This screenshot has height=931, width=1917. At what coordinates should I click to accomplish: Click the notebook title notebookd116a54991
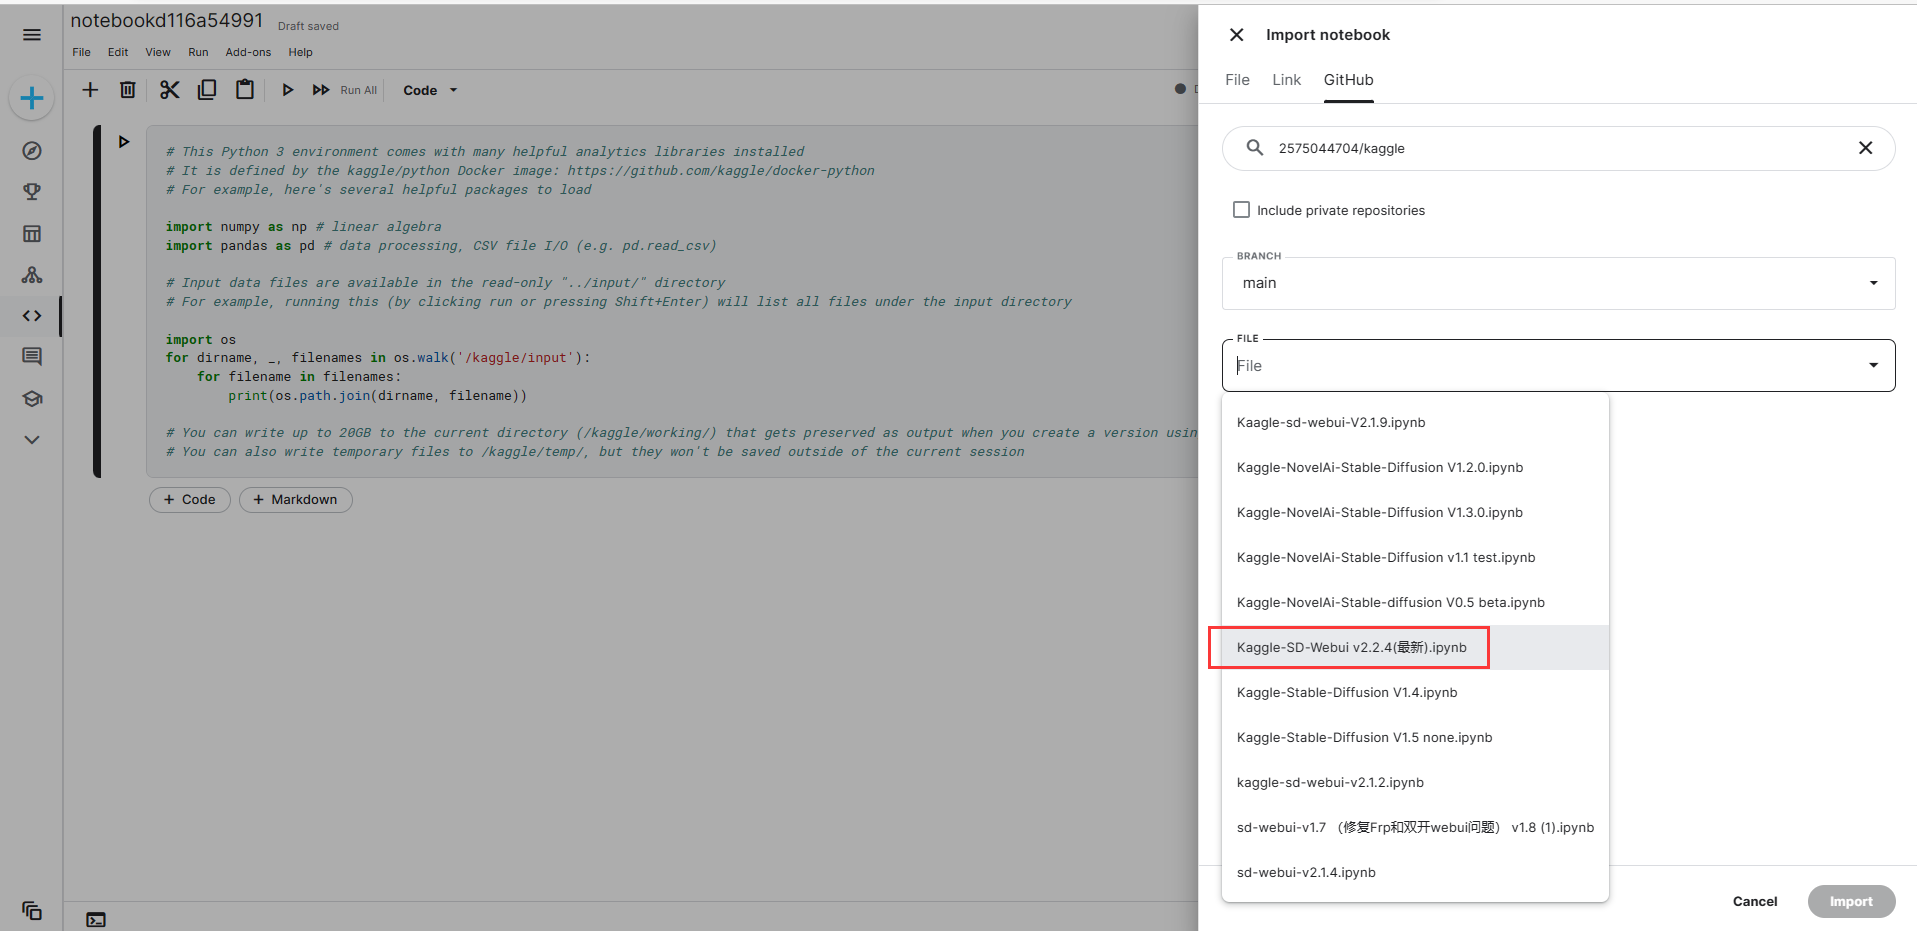(x=167, y=21)
